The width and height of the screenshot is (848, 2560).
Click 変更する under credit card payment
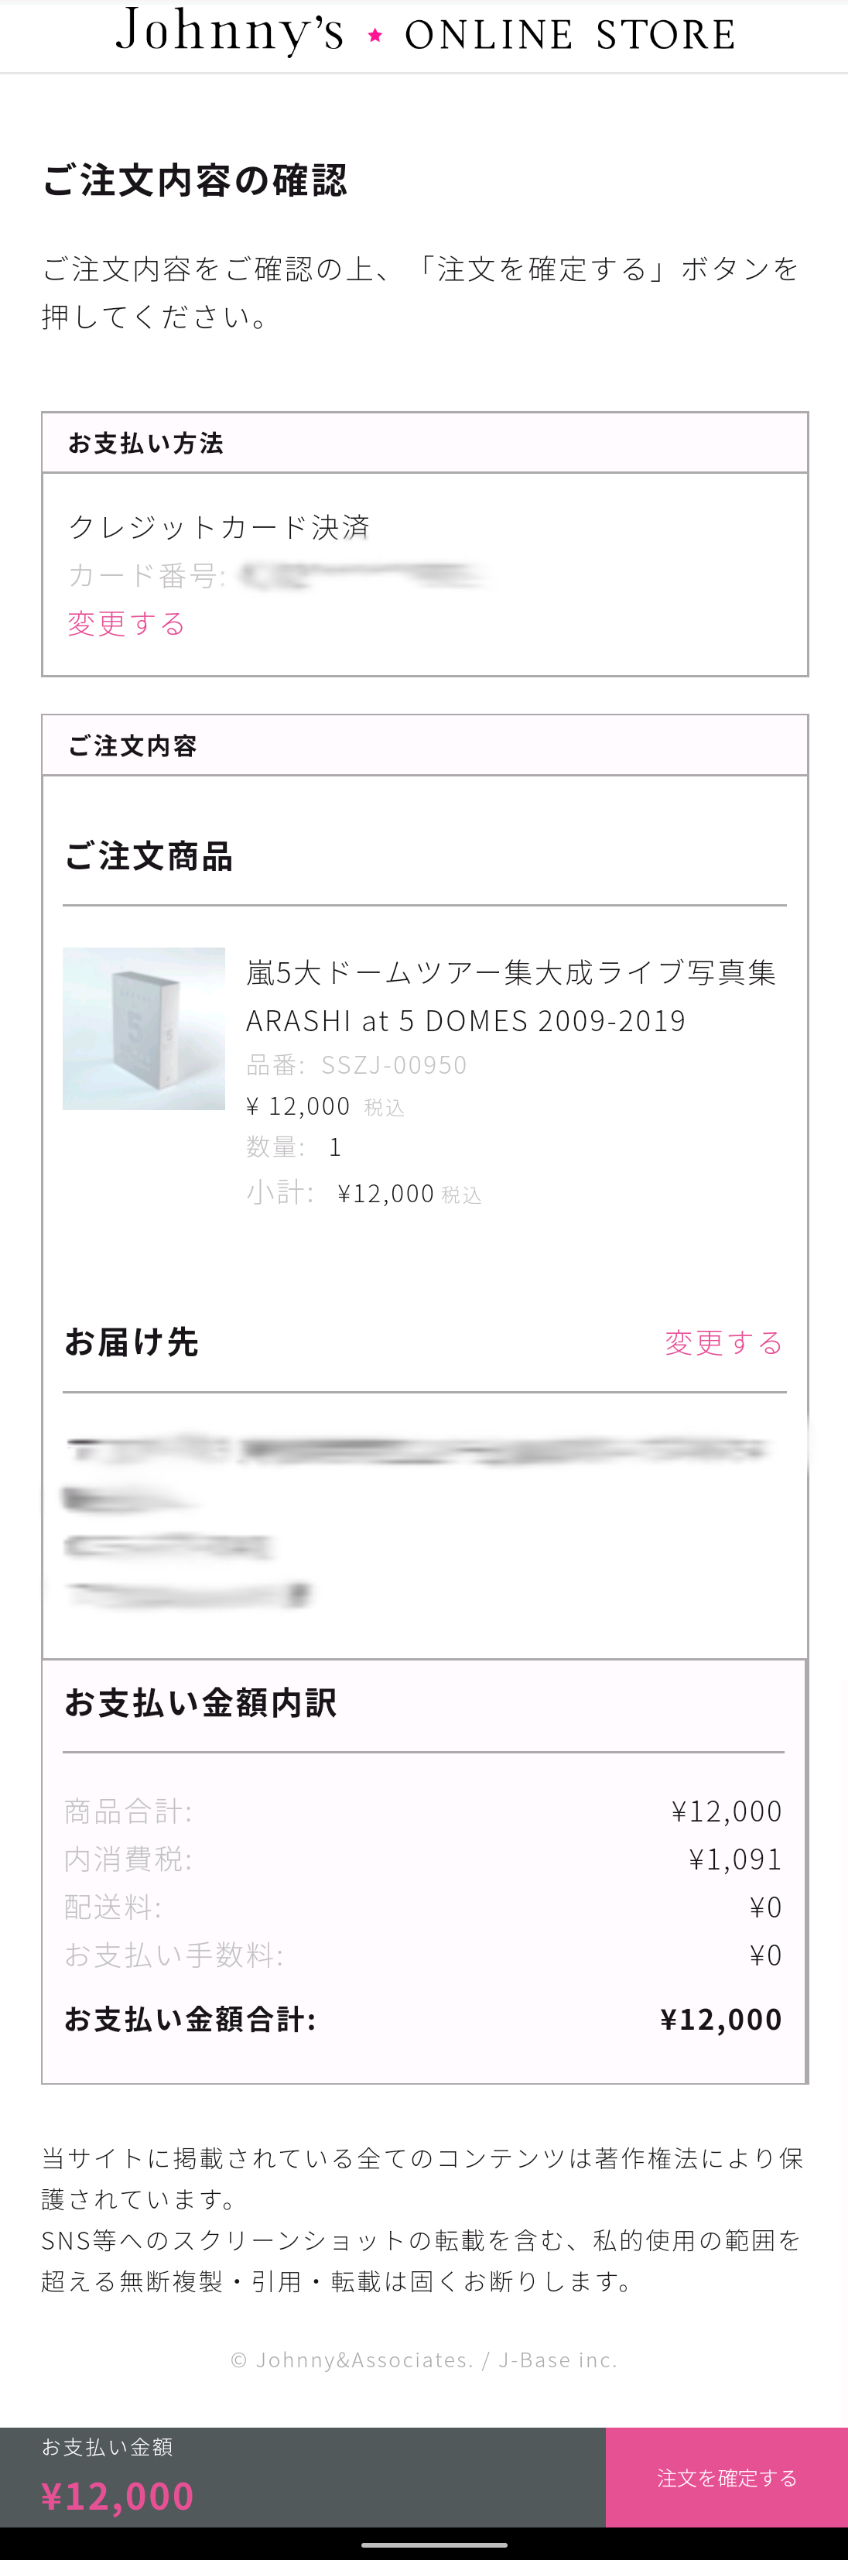pyautogui.click(x=126, y=623)
